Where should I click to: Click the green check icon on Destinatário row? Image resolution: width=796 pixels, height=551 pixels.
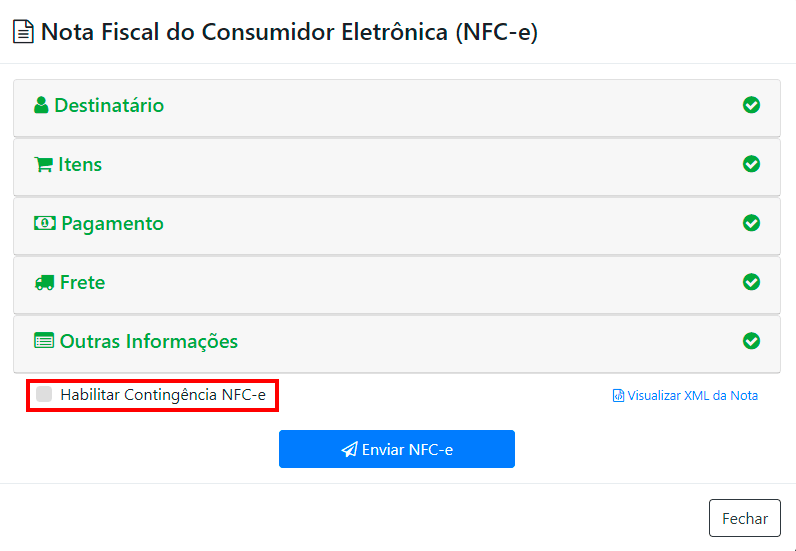point(751,105)
